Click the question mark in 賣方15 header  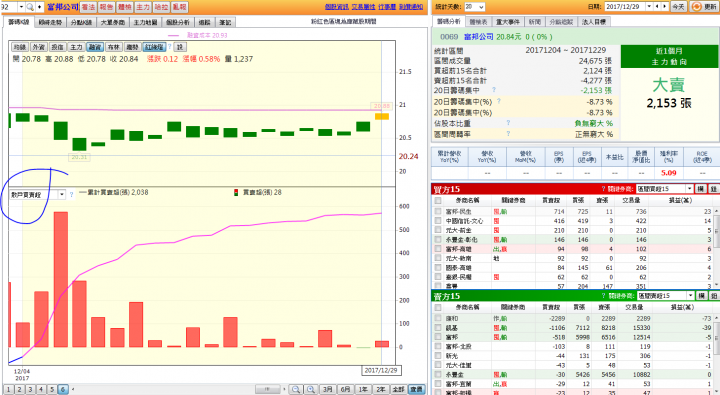603,296
